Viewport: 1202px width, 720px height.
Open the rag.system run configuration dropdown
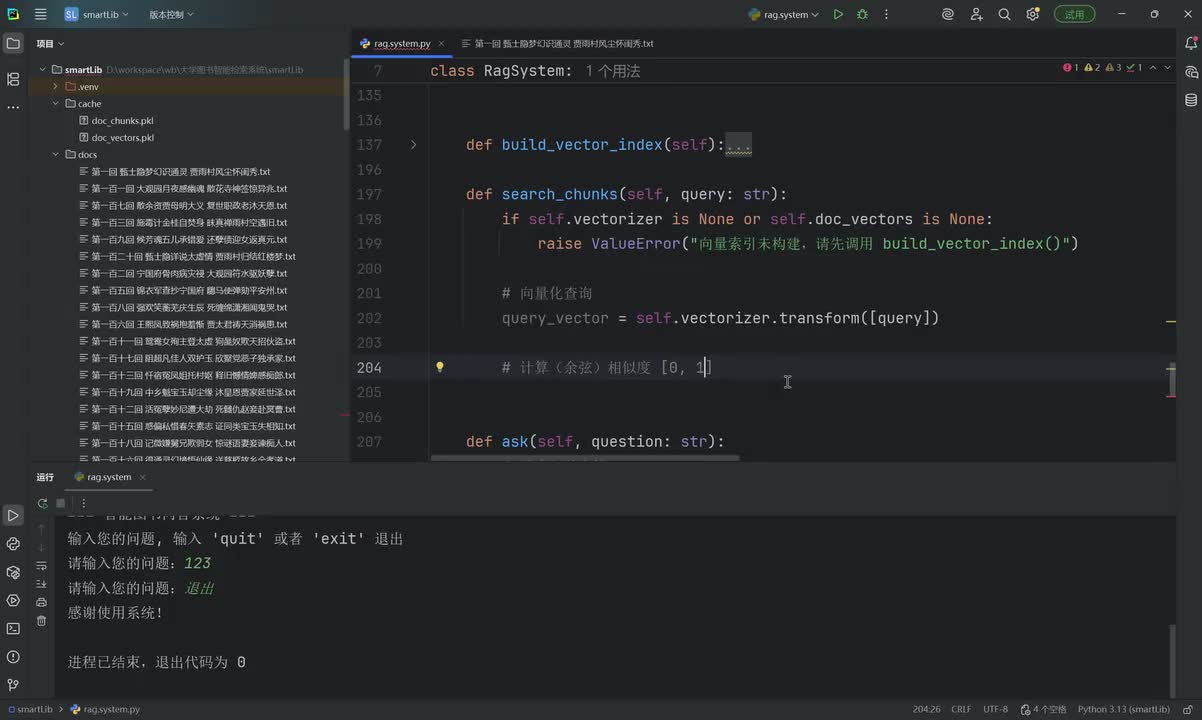784,14
